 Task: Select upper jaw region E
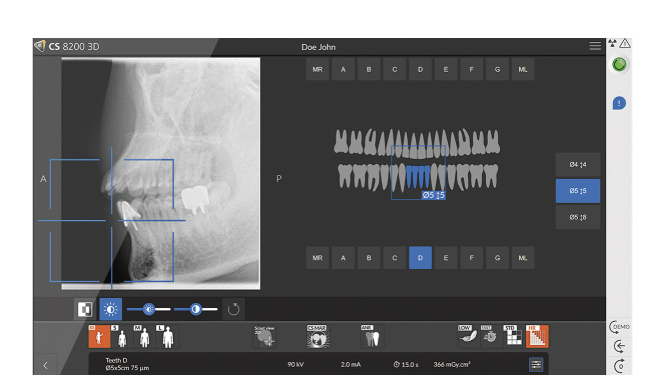click(446, 69)
